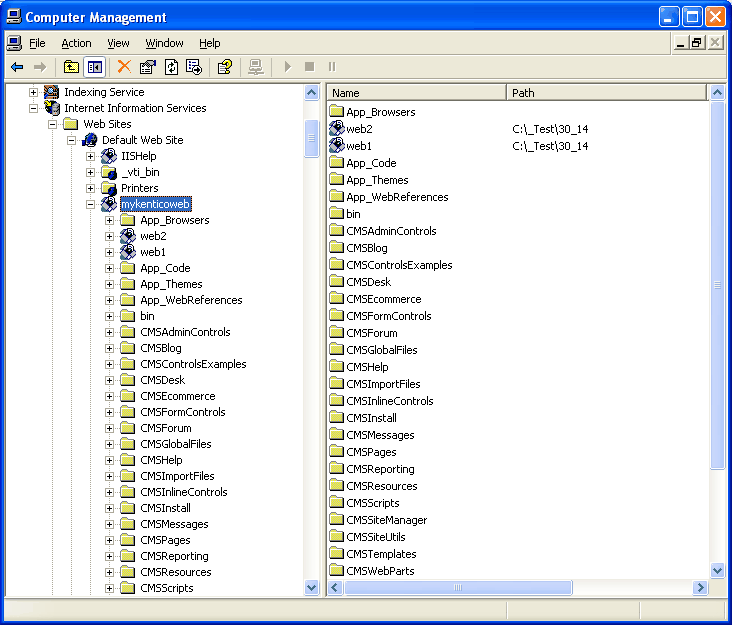Select CMSTemplates in the right pane list

click(x=381, y=554)
